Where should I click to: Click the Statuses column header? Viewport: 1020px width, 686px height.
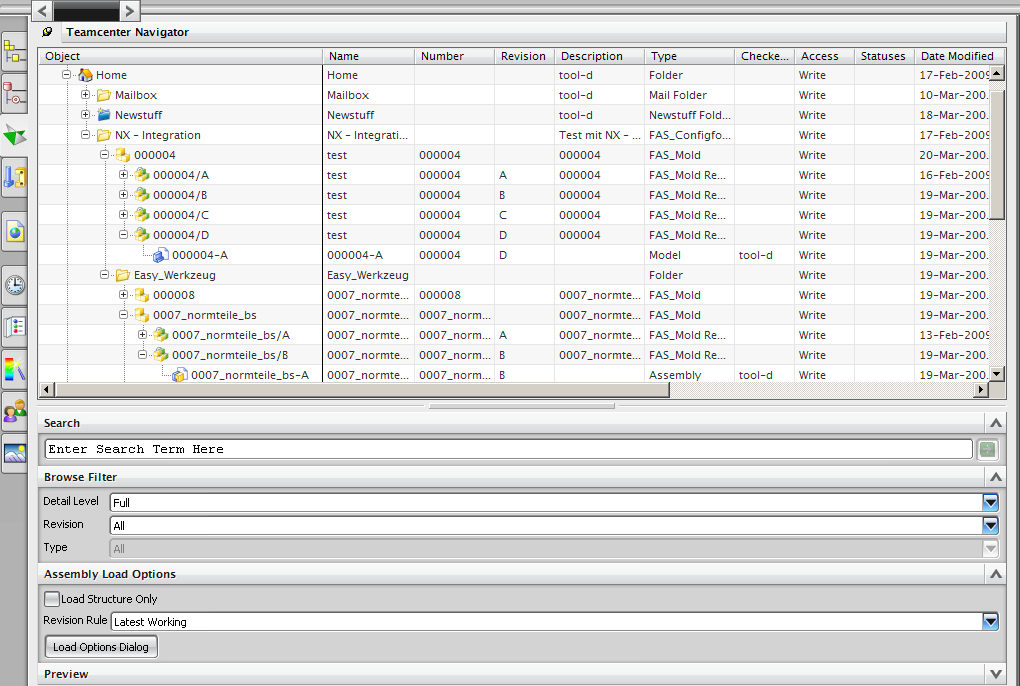click(x=884, y=57)
